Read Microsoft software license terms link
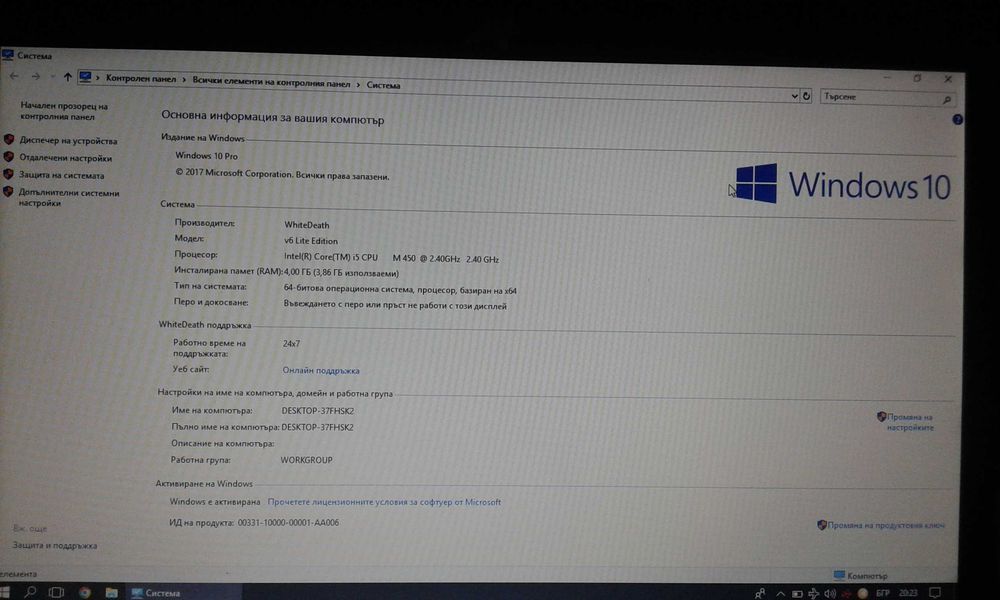This screenshot has width=1000, height=600. (x=384, y=502)
